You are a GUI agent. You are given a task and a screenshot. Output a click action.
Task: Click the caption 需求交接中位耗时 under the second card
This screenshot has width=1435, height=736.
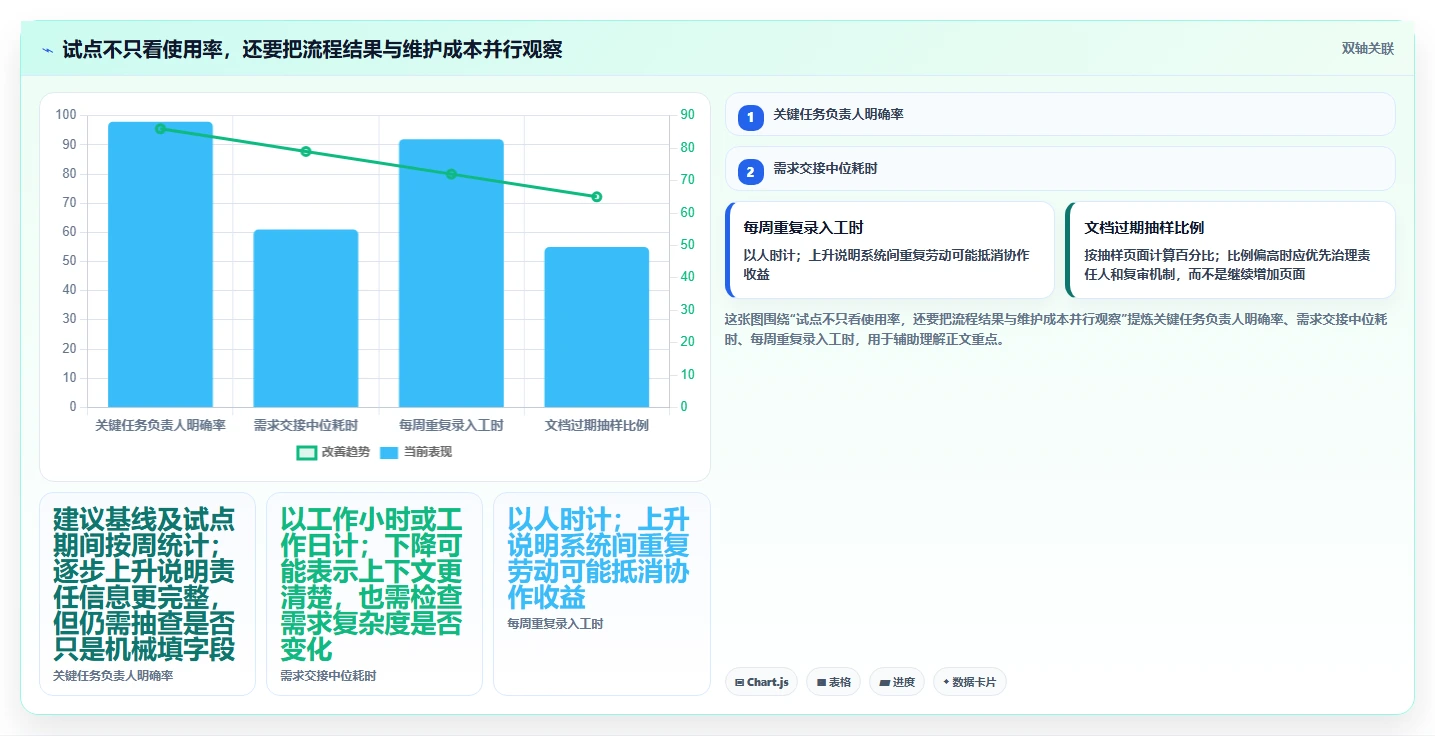click(328, 676)
